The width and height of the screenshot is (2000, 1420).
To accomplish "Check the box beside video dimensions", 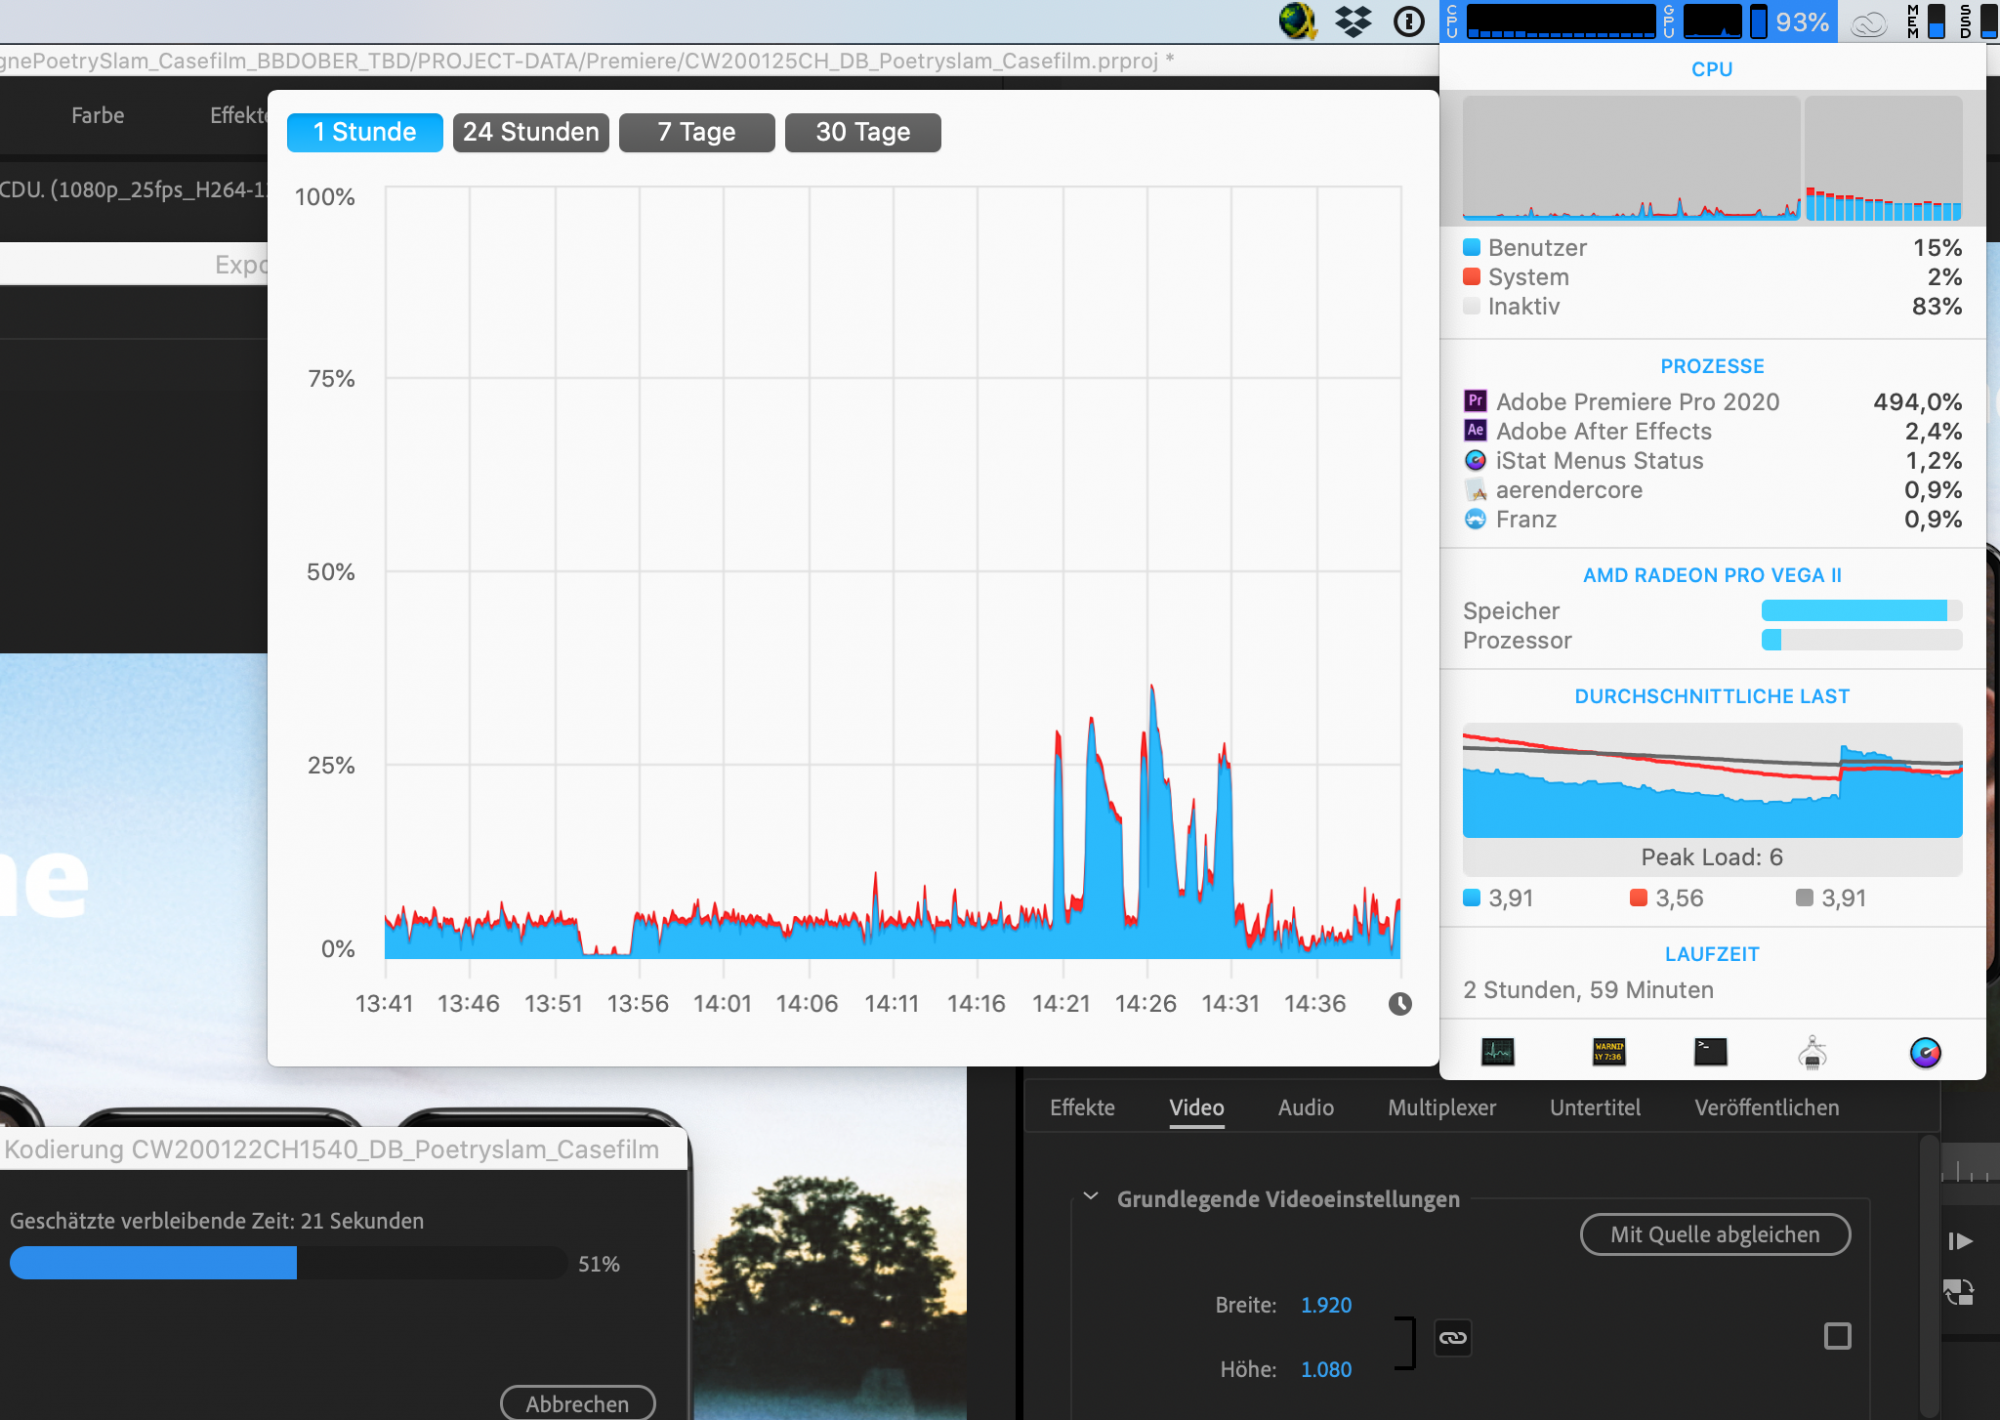I will pyautogui.click(x=1837, y=1336).
